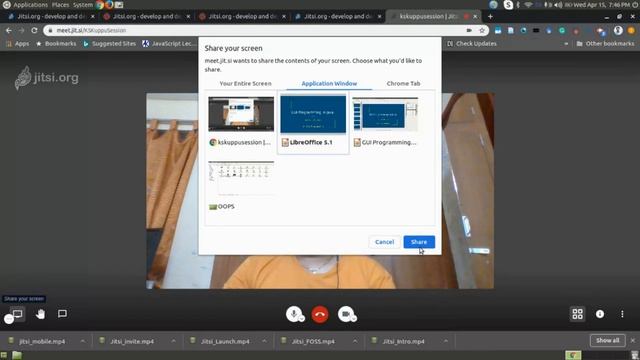
Task: Open Other bookmarks folder
Action: tap(605, 43)
